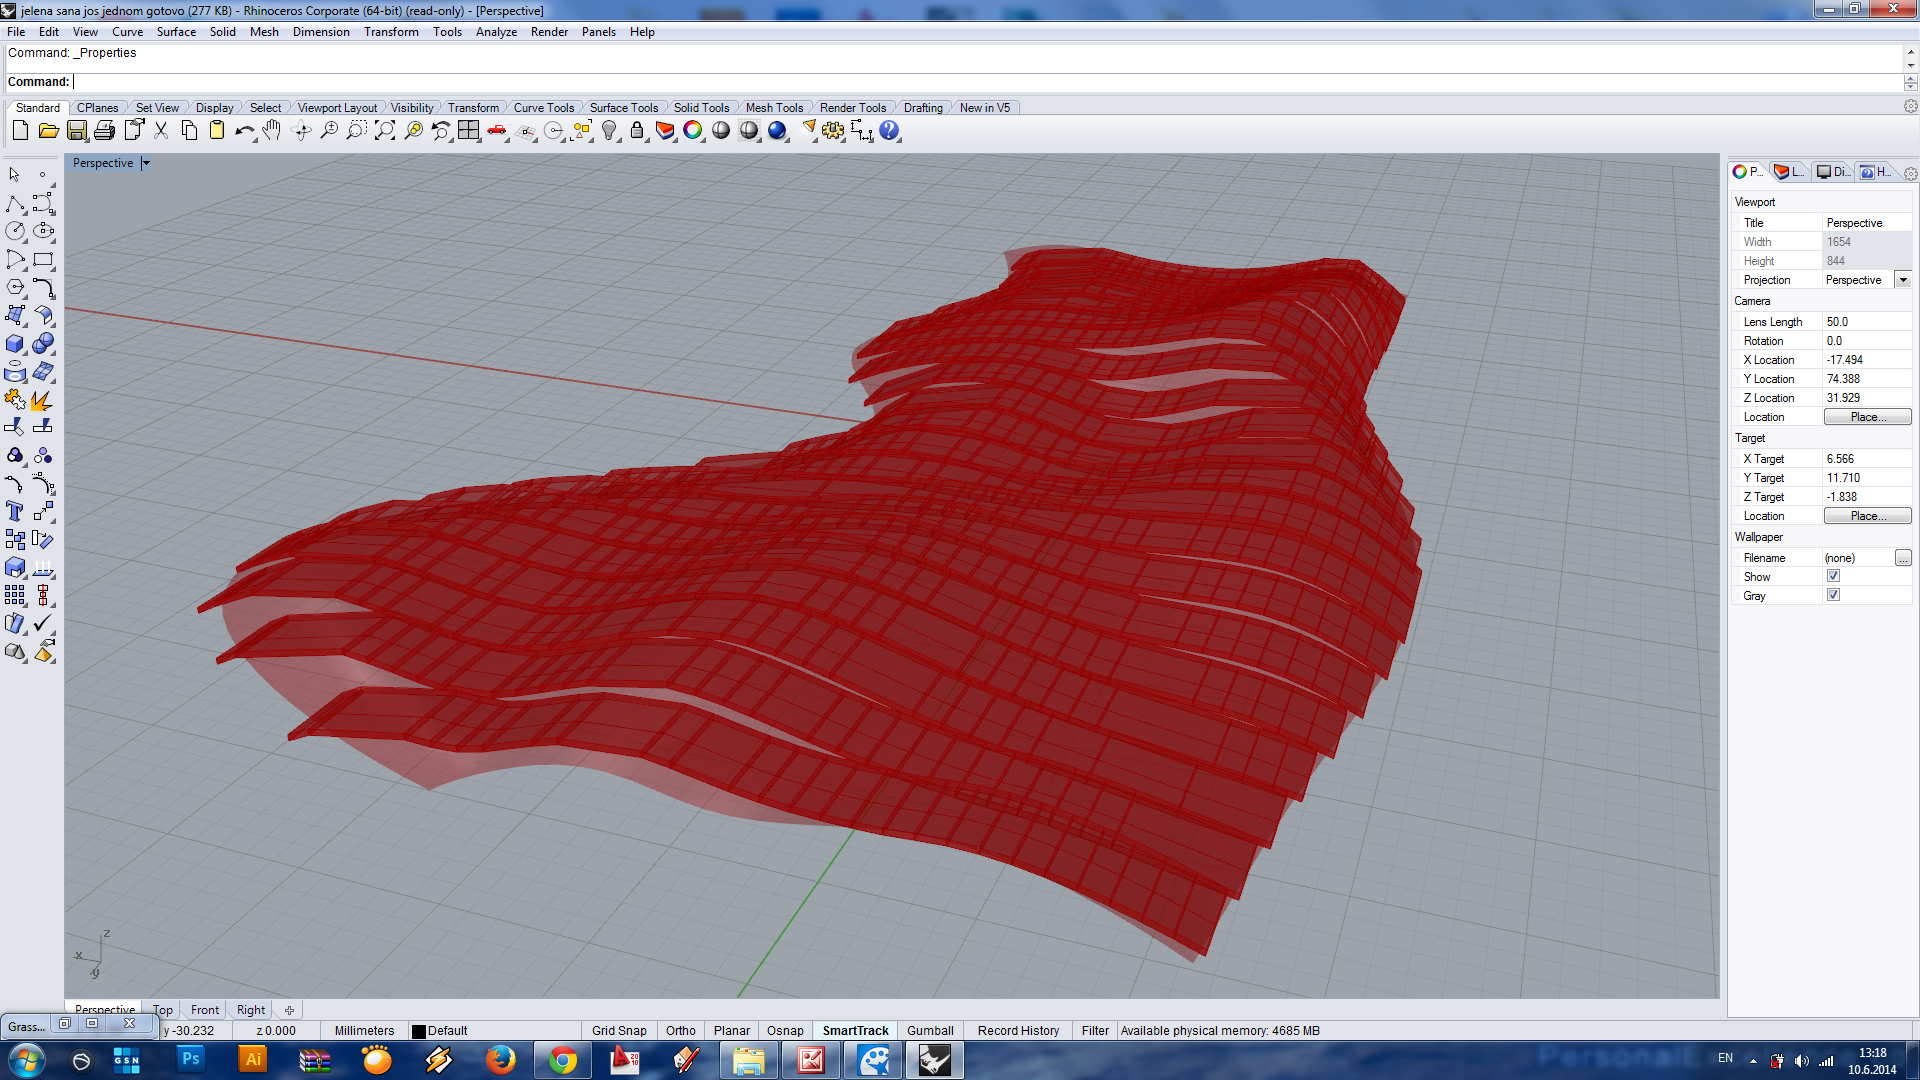Click the Filter button in status bar
The image size is (1920, 1080).
tap(1095, 1031)
